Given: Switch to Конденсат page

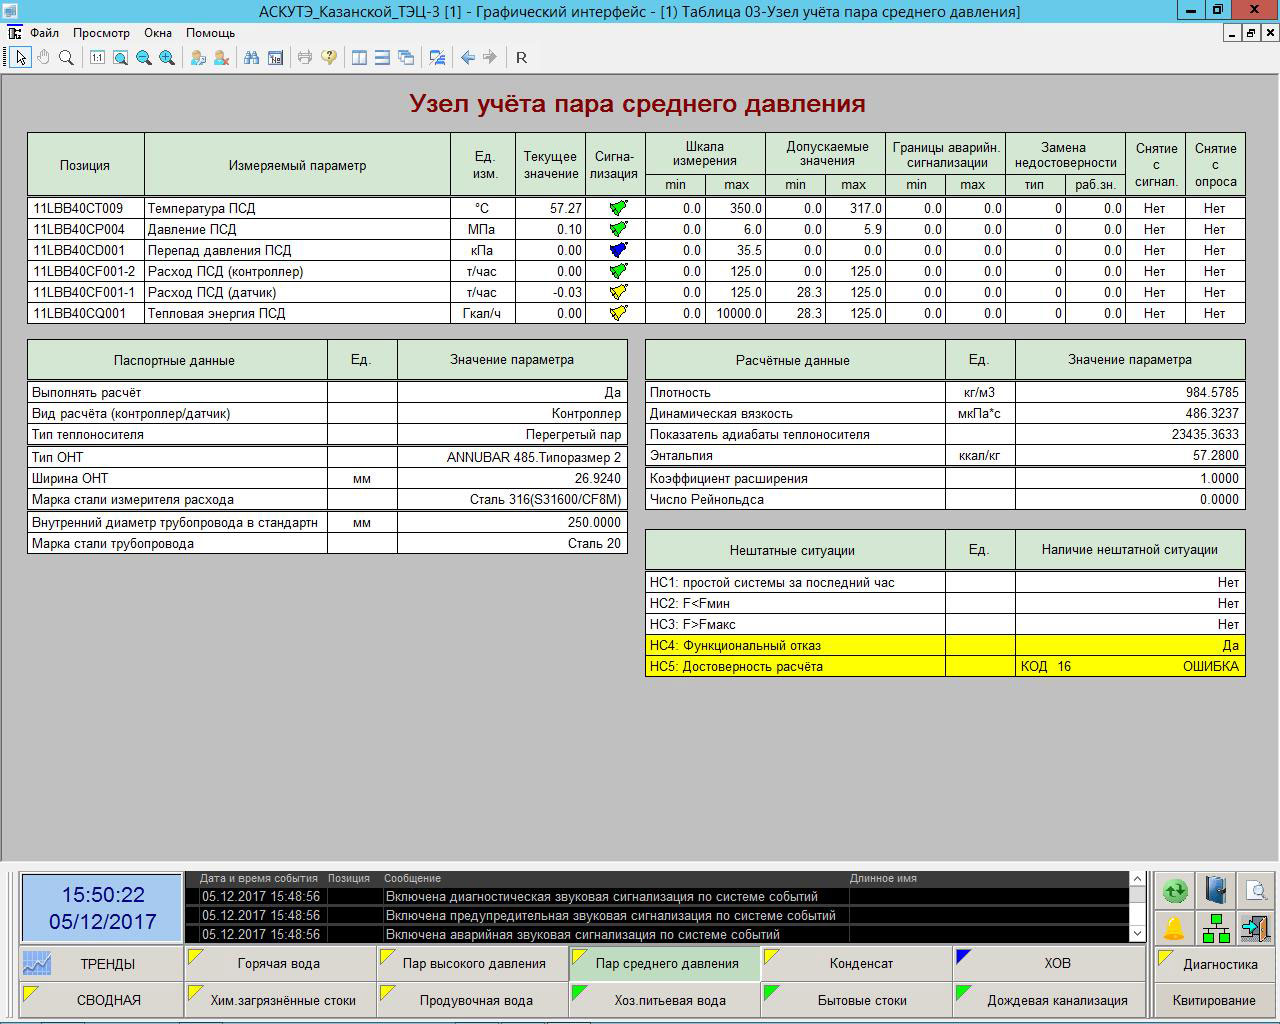Looking at the screenshot, I should tap(857, 964).
